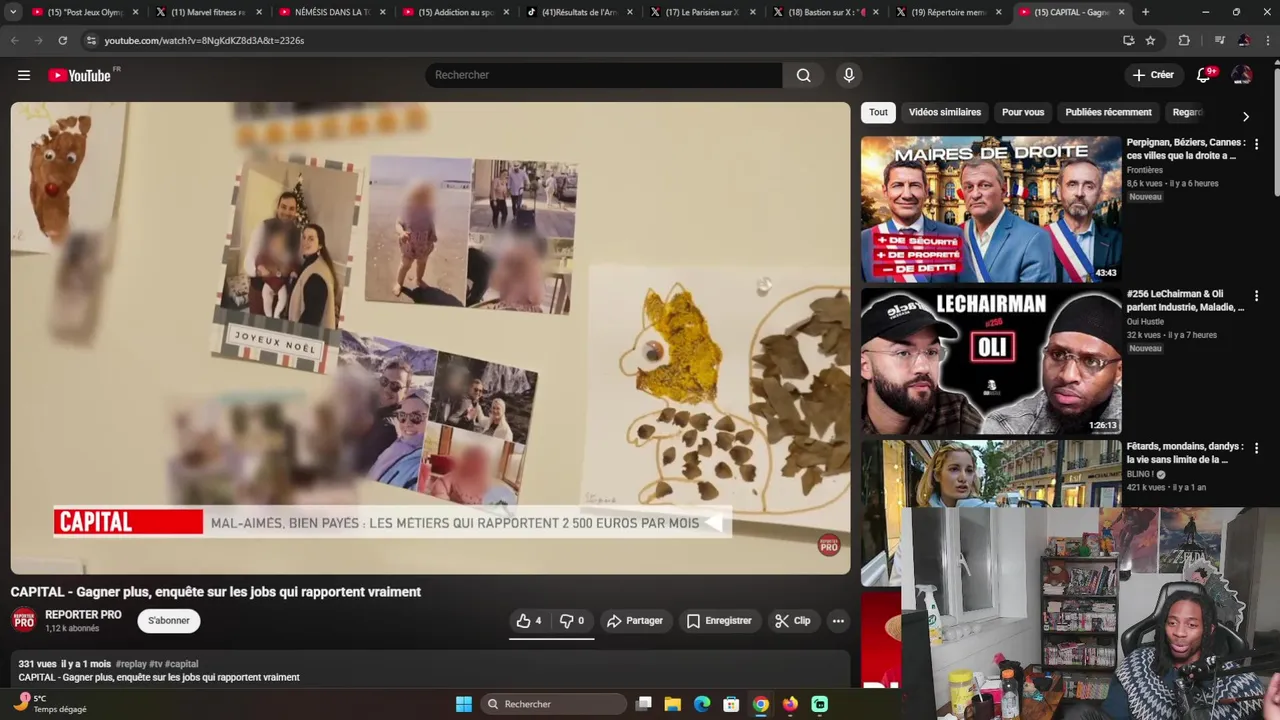Dislike the video with the thumbs-down
Viewport: 1280px width, 720px height.
coord(572,621)
